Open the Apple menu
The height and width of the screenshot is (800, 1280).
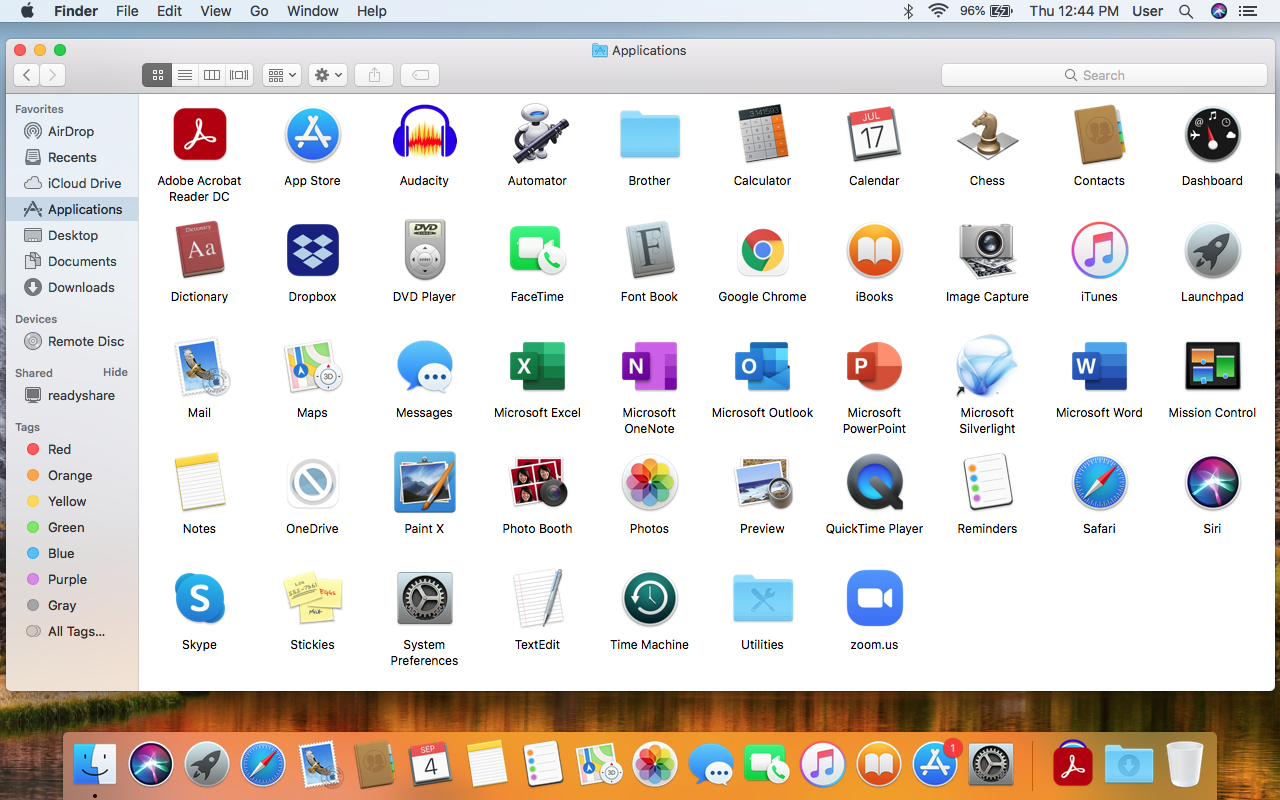(27, 11)
